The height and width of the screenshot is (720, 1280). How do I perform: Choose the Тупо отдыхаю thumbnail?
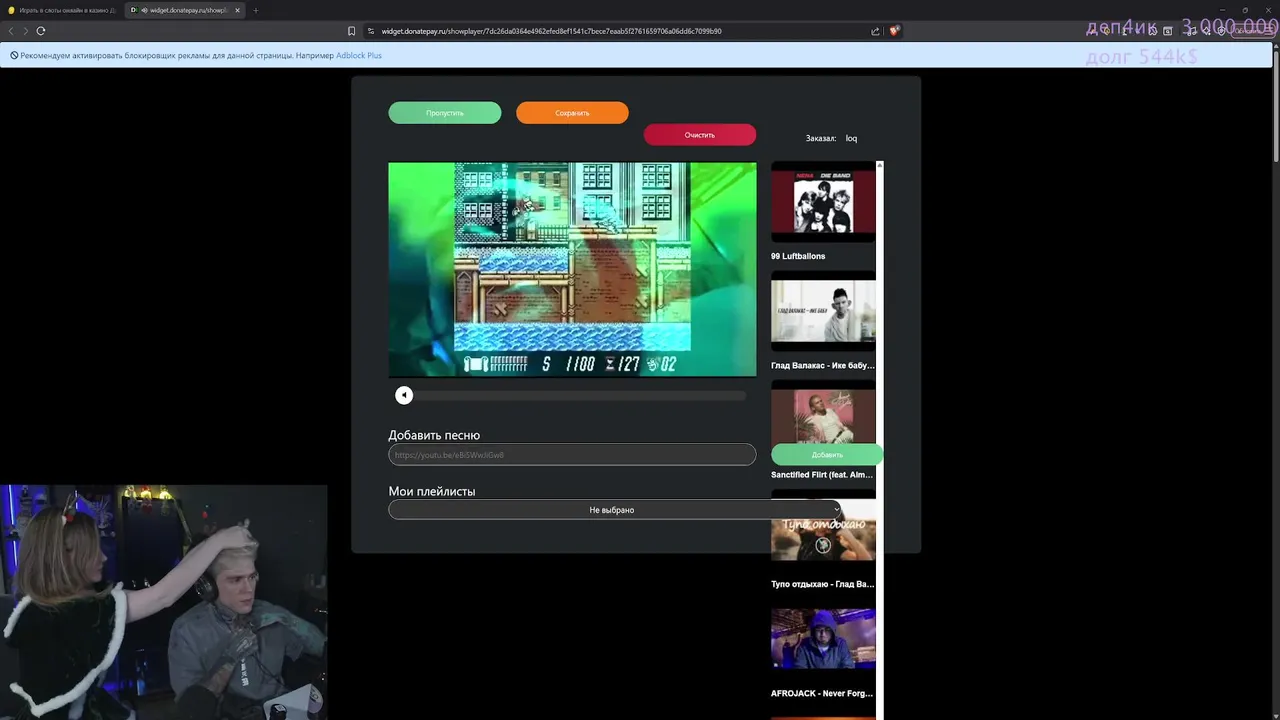pyautogui.click(x=823, y=530)
